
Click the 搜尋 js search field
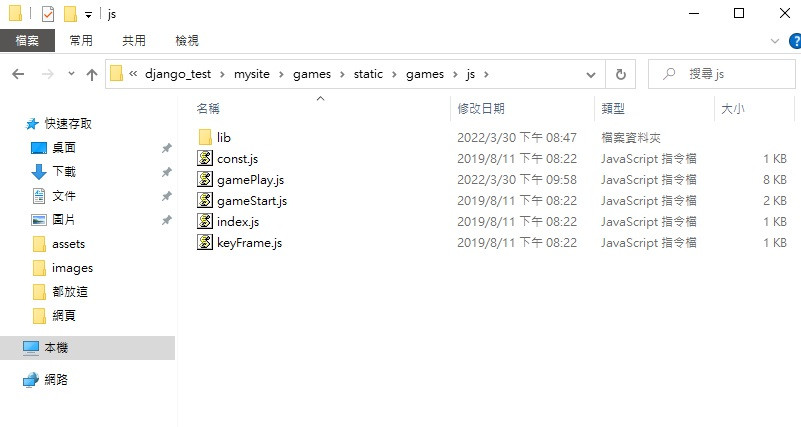[722, 75]
